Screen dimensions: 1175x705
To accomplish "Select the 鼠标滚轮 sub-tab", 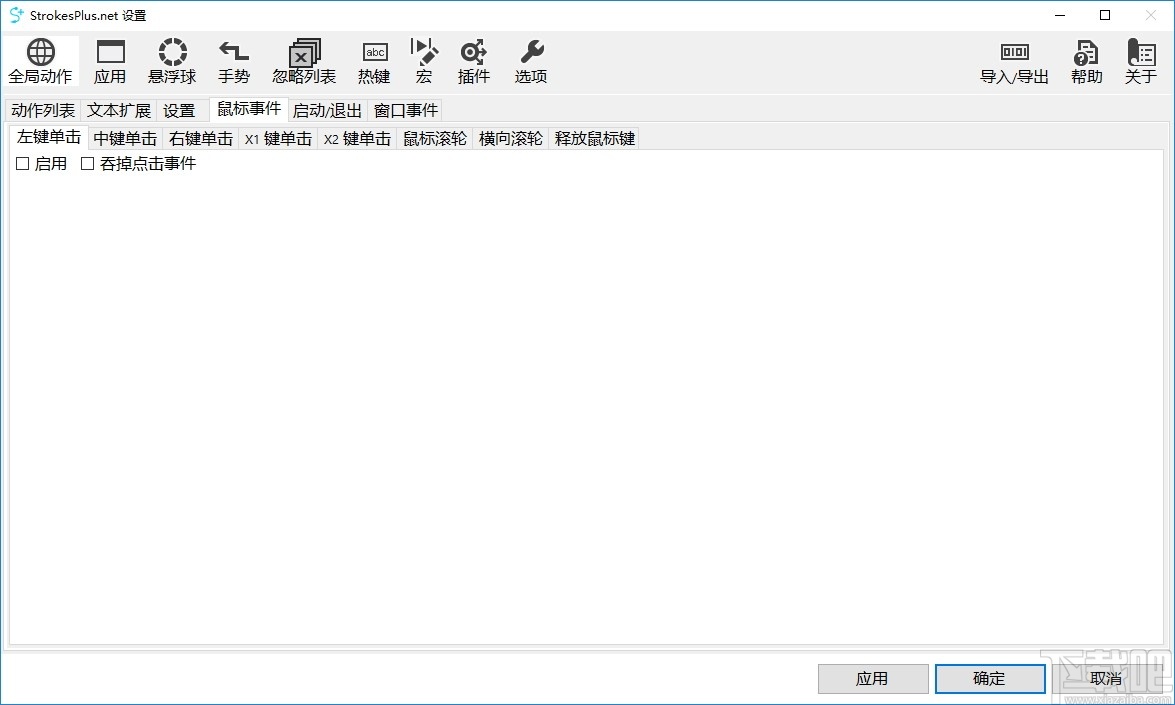I will 435,138.
